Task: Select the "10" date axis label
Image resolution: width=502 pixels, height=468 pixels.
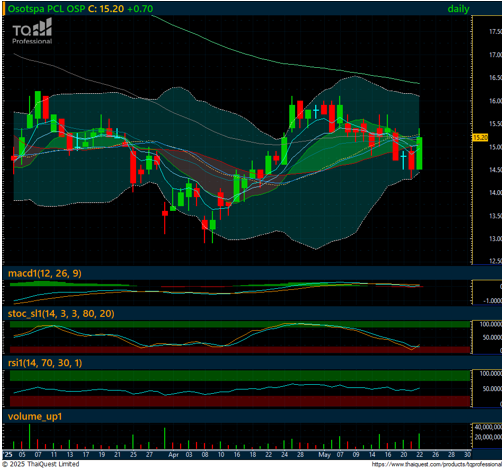Action: click(221, 455)
